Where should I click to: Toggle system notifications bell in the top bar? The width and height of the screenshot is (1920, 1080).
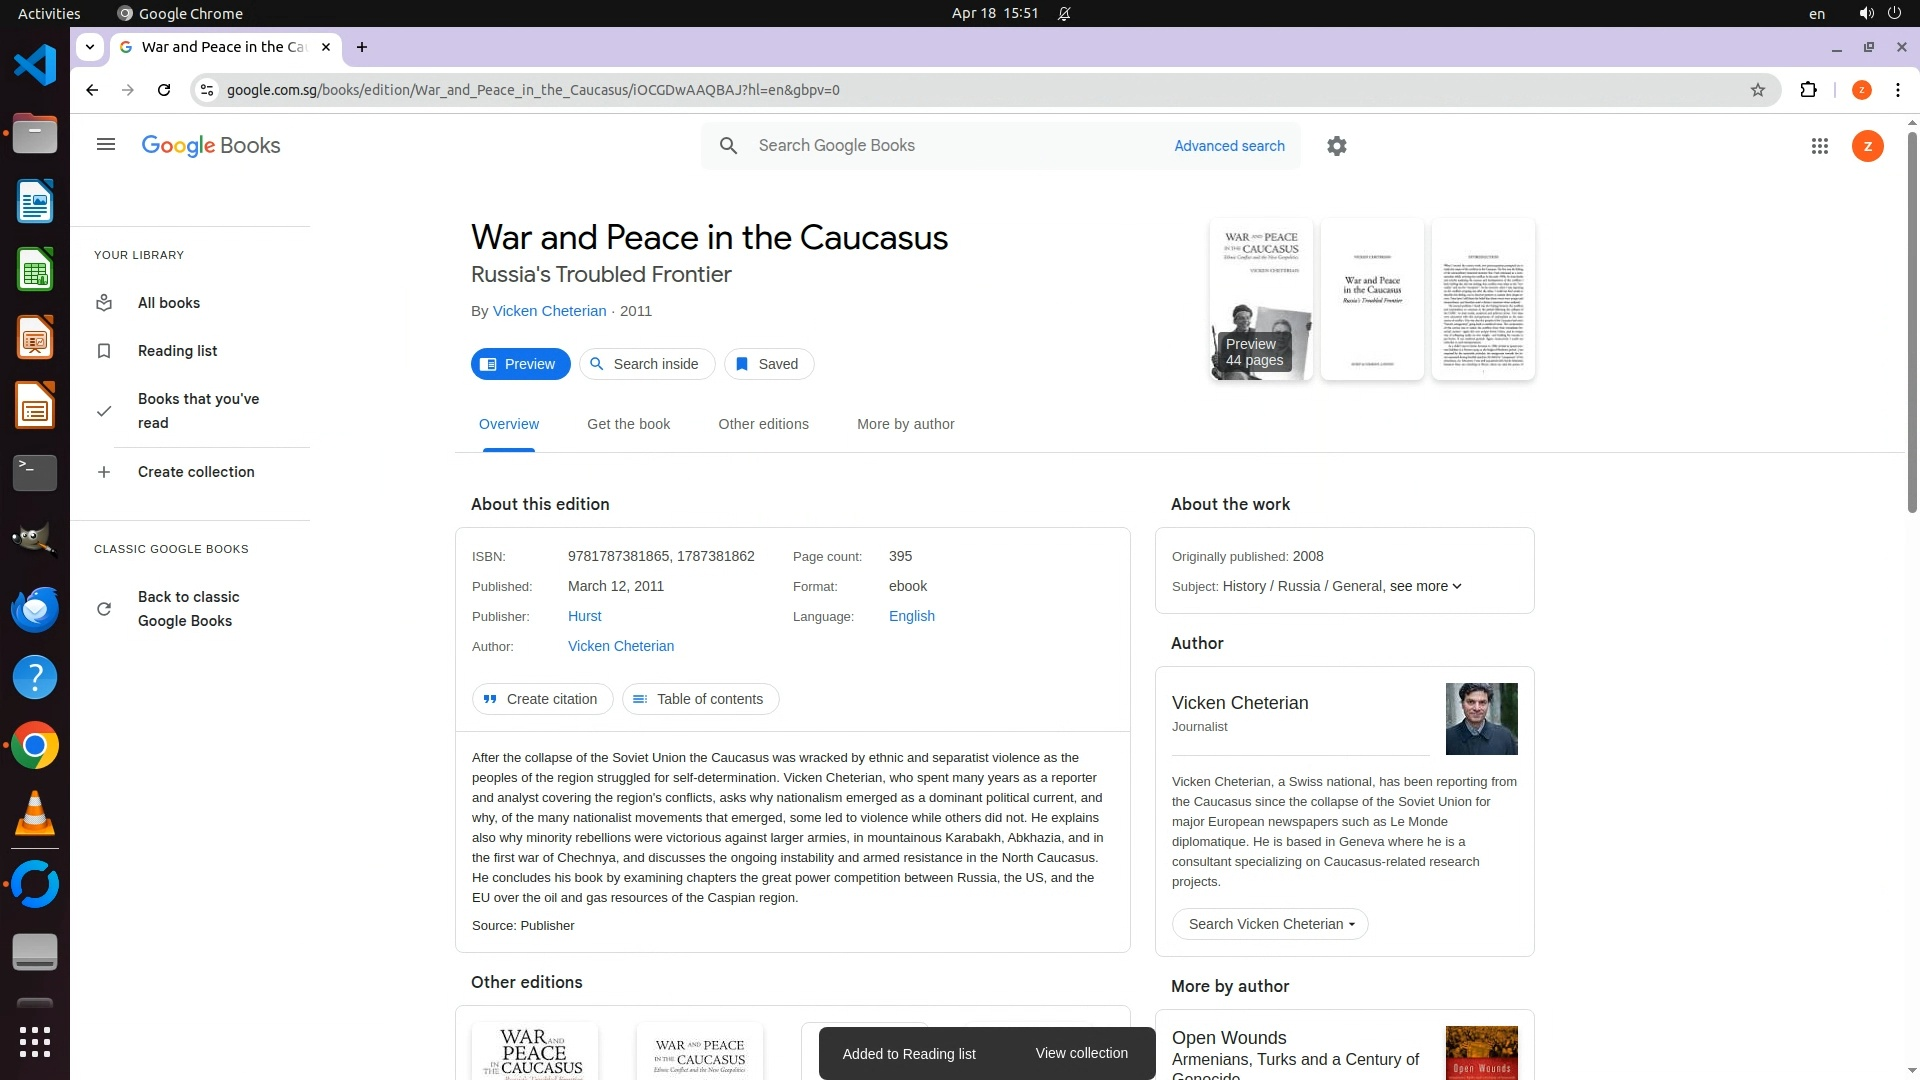1064,14
